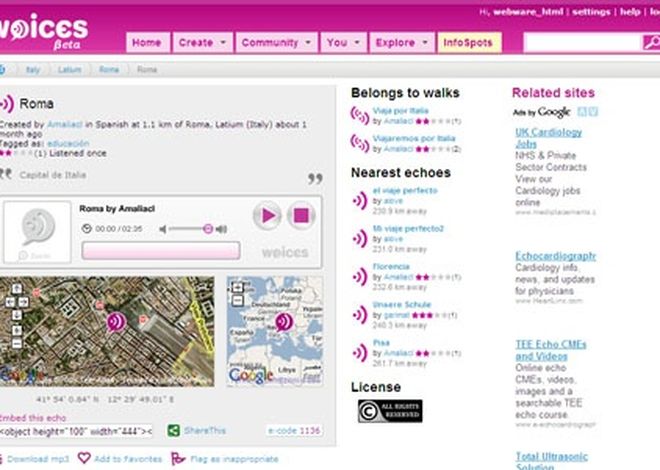This screenshot has width=660, height=470.
Task: Click the echo icon beside Pisa
Action: (360, 353)
